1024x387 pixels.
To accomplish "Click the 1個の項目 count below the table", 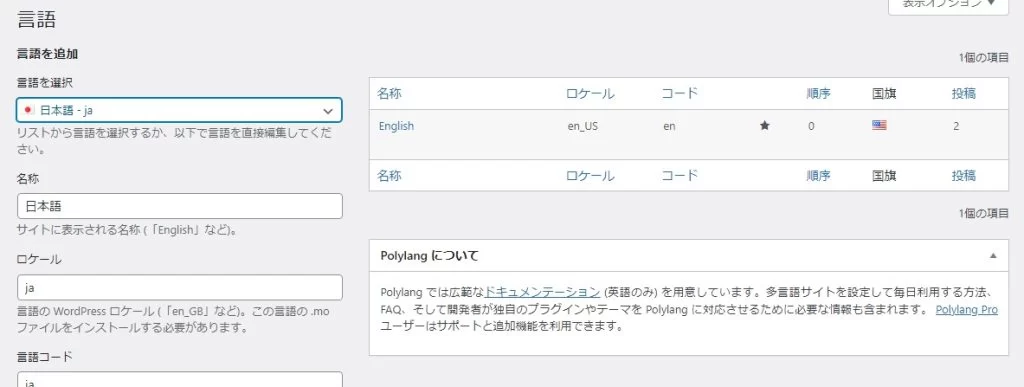I will [x=984, y=213].
